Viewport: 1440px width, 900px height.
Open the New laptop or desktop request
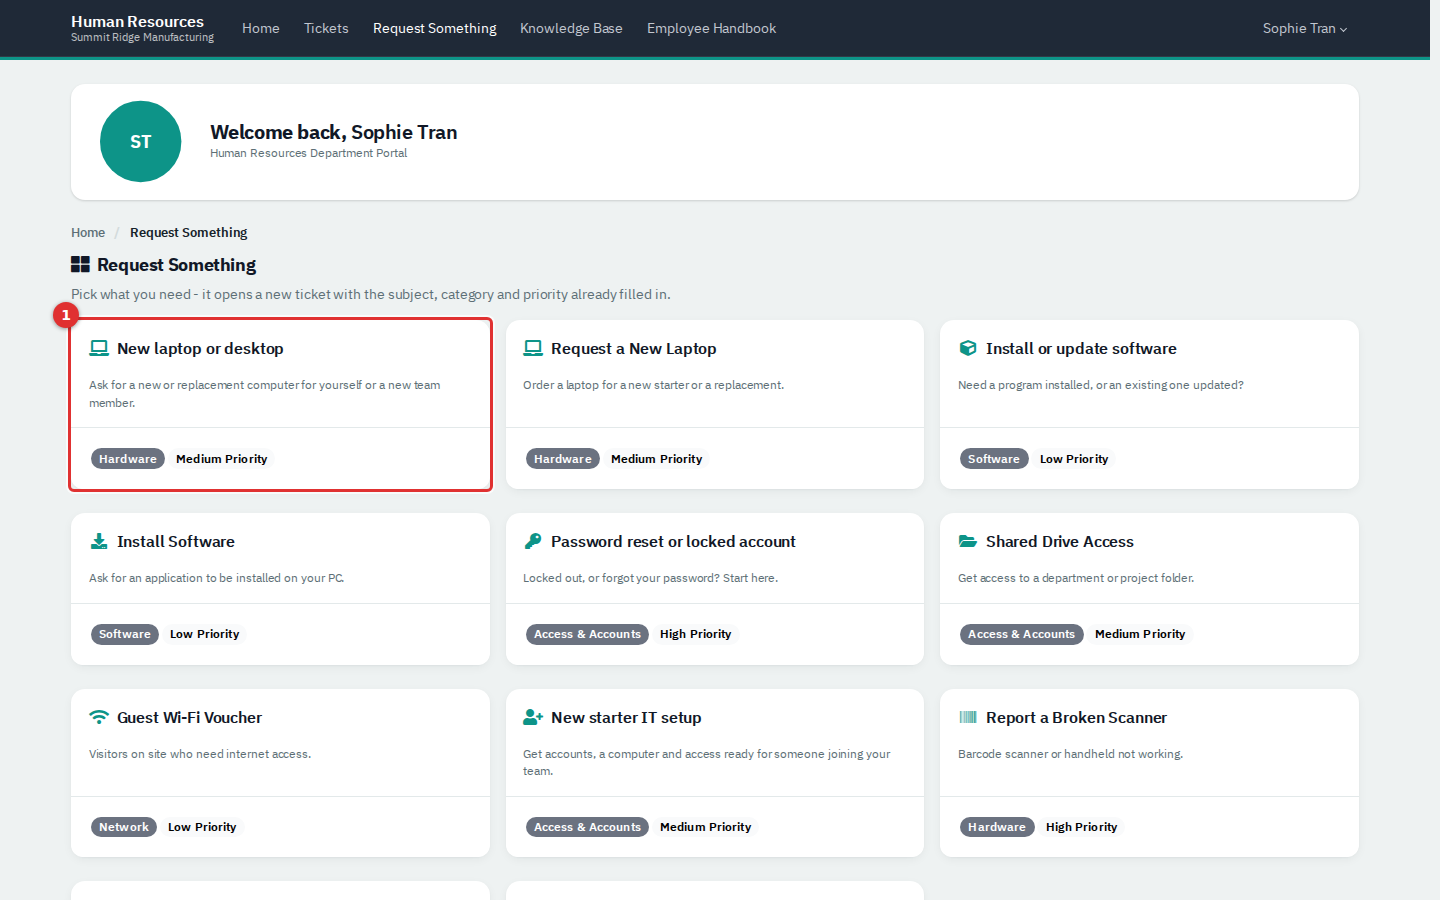coord(280,405)
